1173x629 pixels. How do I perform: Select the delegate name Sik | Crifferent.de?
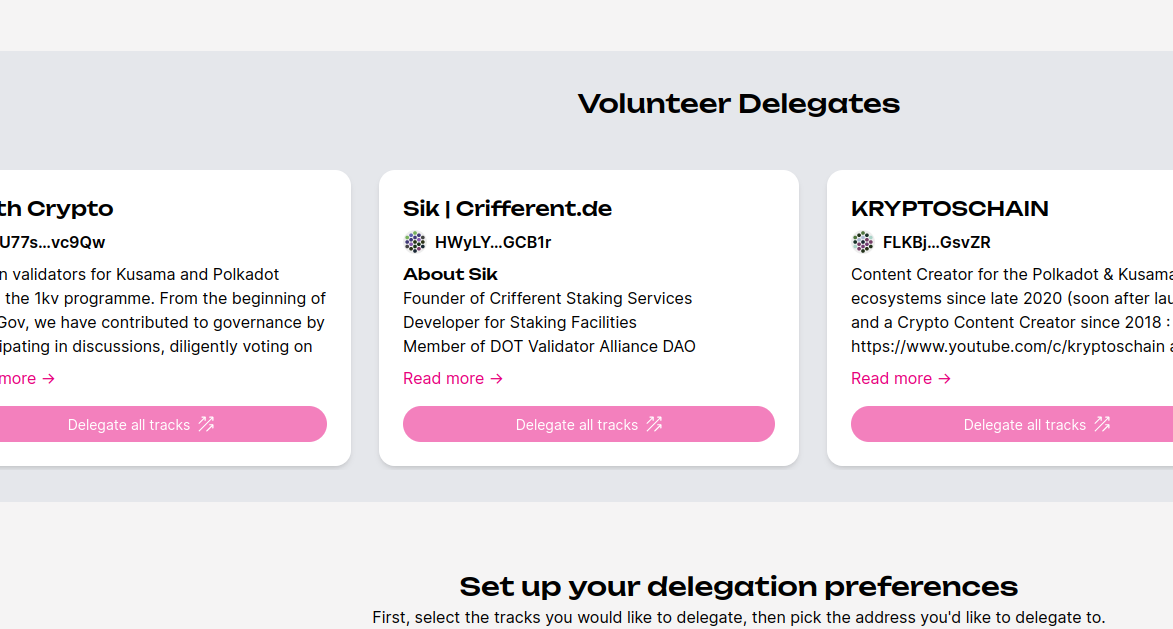point(507,208)
